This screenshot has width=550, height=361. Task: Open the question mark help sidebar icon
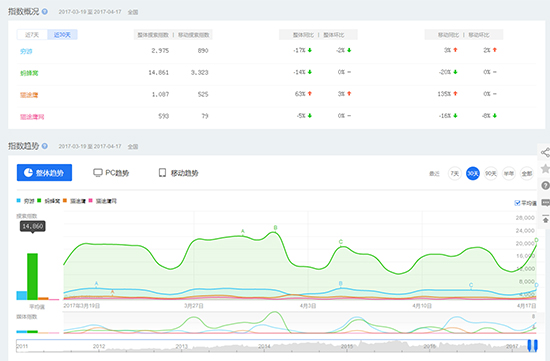(x=545, y=185)
